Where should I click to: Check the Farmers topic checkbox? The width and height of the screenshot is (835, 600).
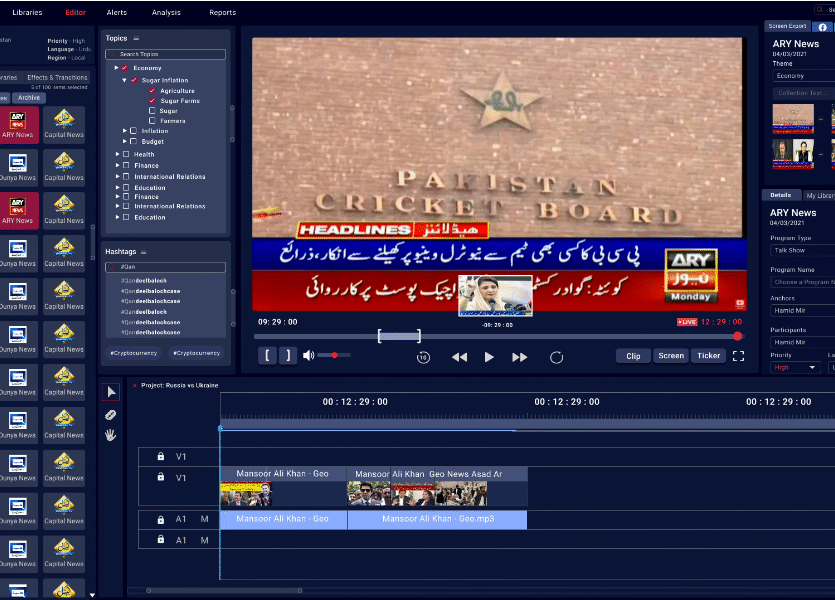pos(152,121)
